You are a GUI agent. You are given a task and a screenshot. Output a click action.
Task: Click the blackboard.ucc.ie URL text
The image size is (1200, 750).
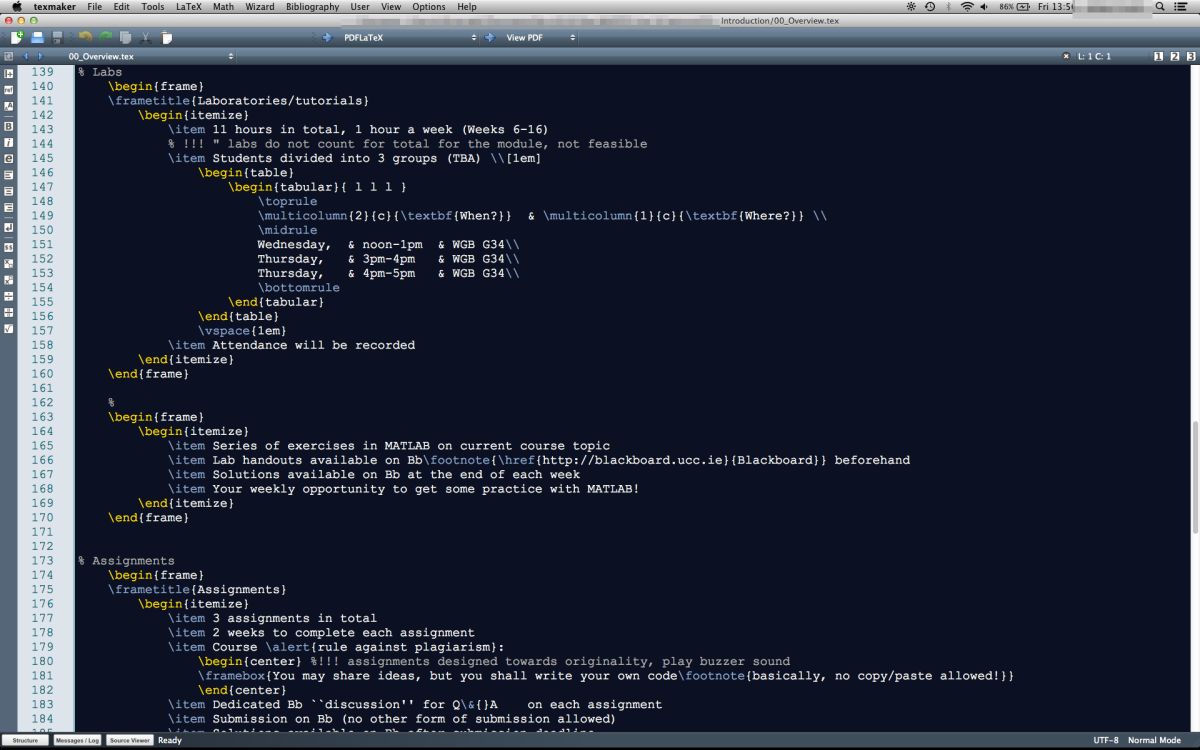click(x=630, y=460)
